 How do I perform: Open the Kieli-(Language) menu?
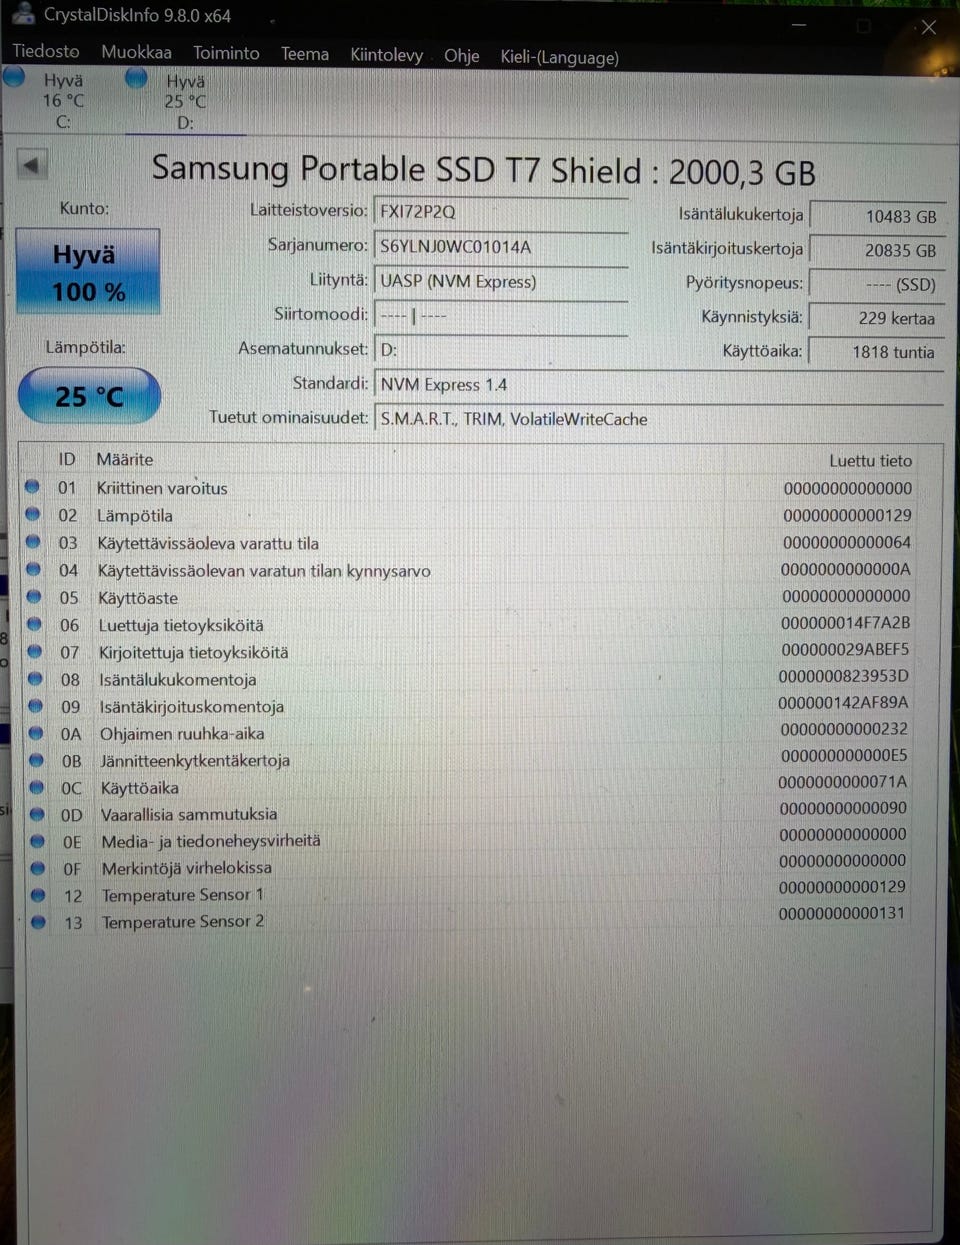click(559, 57)
